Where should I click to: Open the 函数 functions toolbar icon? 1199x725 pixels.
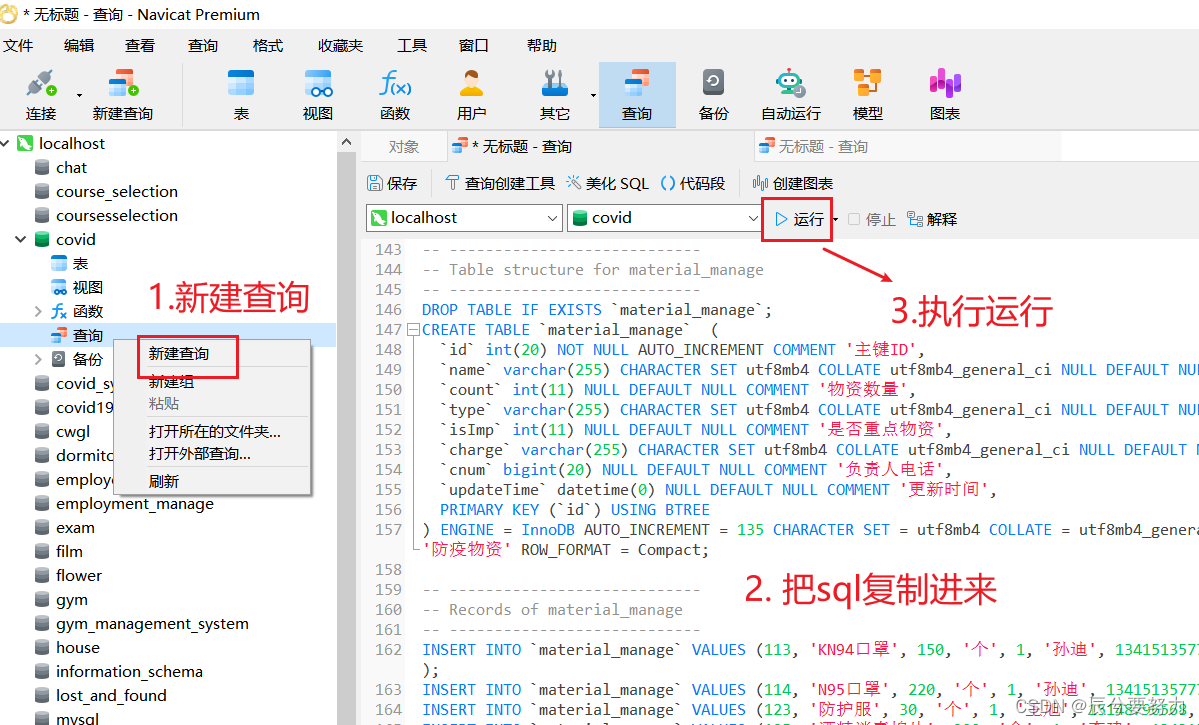tap(395, 95)
